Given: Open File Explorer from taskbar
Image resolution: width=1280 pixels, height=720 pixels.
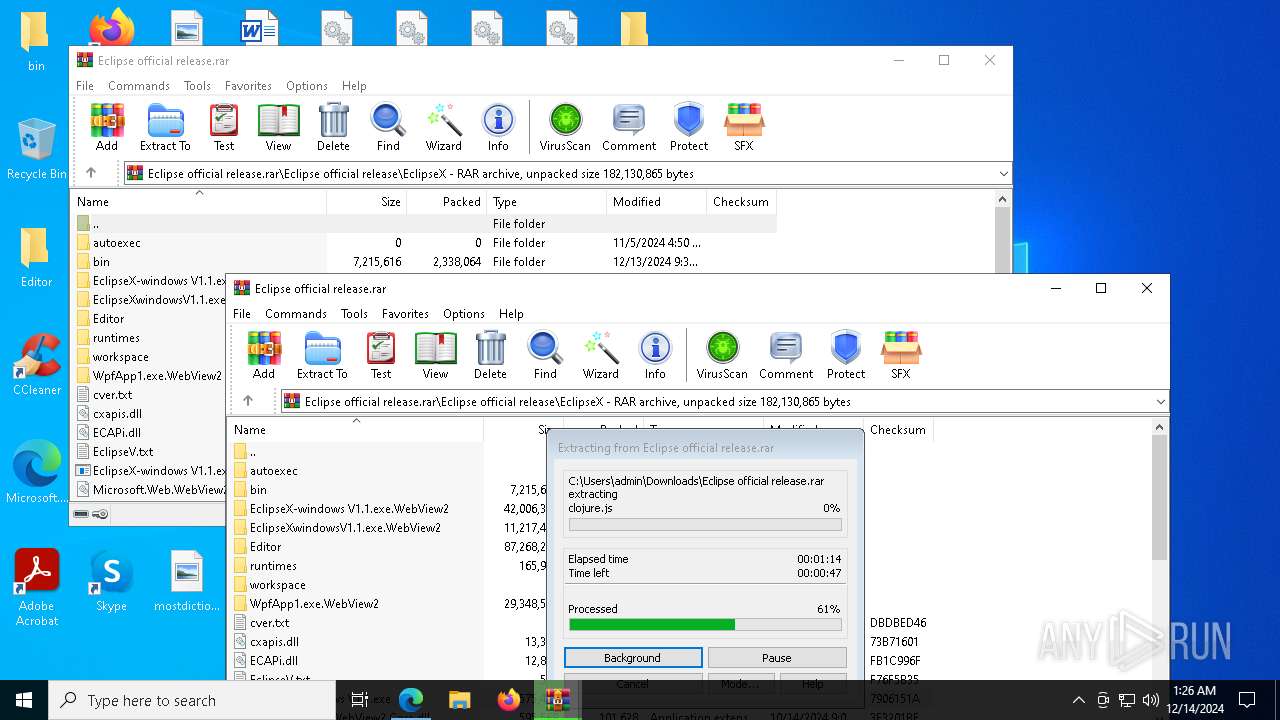Looking at the screenshot, I should pos(460,700).
